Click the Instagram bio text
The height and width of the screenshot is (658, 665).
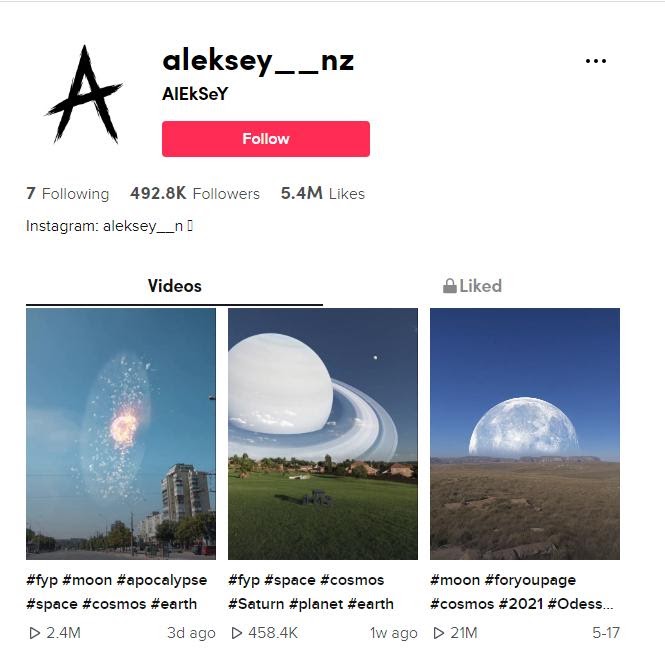[x=109, y=226]
